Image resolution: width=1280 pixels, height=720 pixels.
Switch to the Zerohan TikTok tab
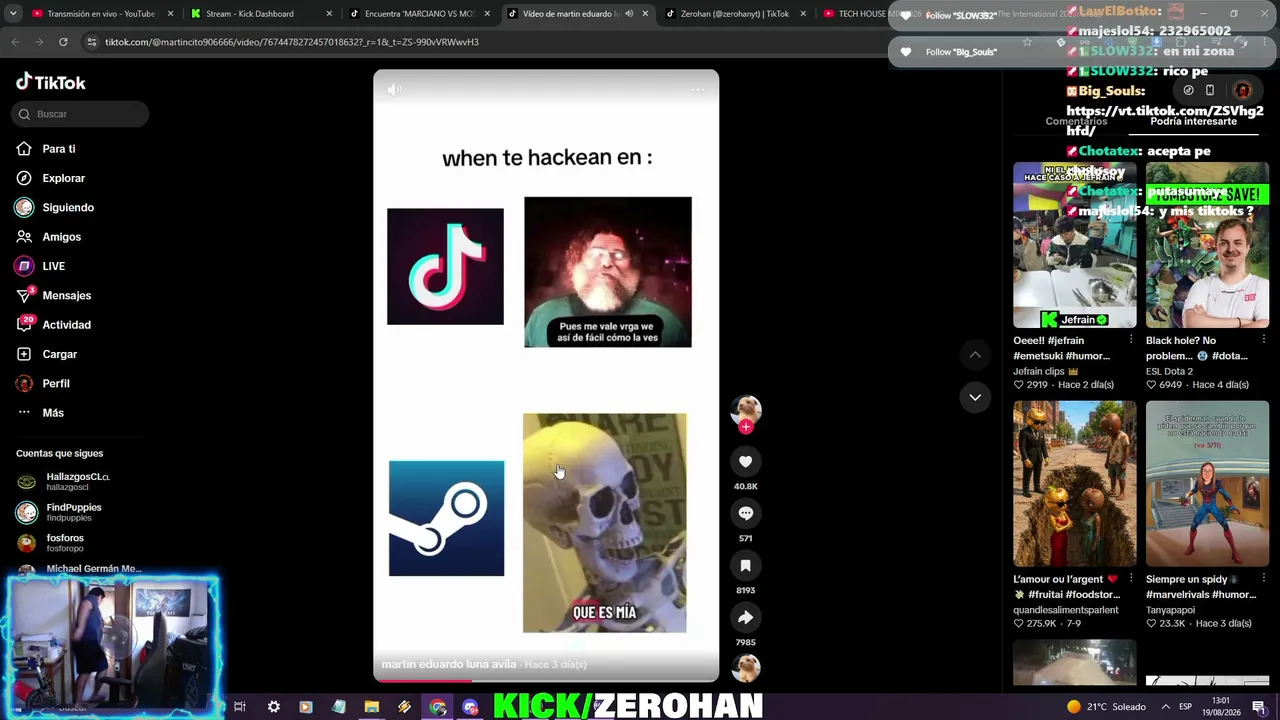(x=735, y=14)
